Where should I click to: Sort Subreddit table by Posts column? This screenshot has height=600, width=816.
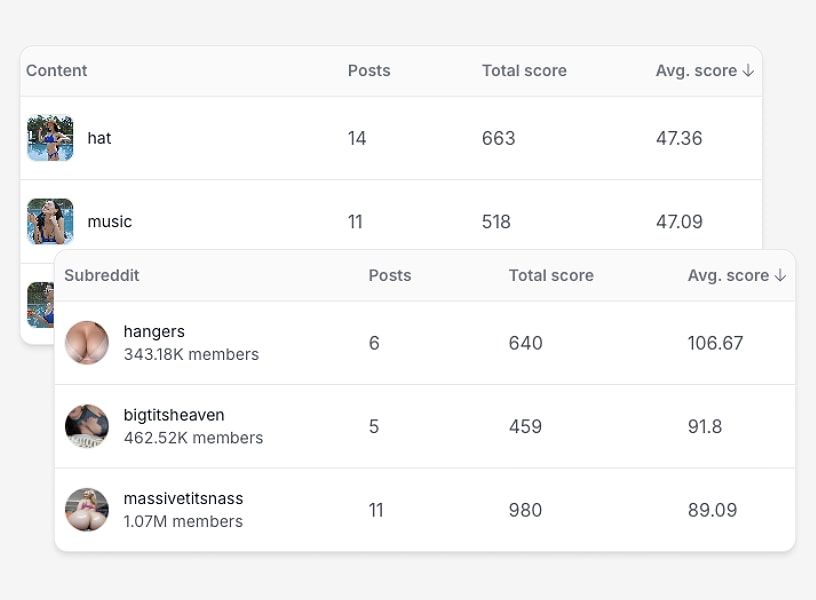390,276
